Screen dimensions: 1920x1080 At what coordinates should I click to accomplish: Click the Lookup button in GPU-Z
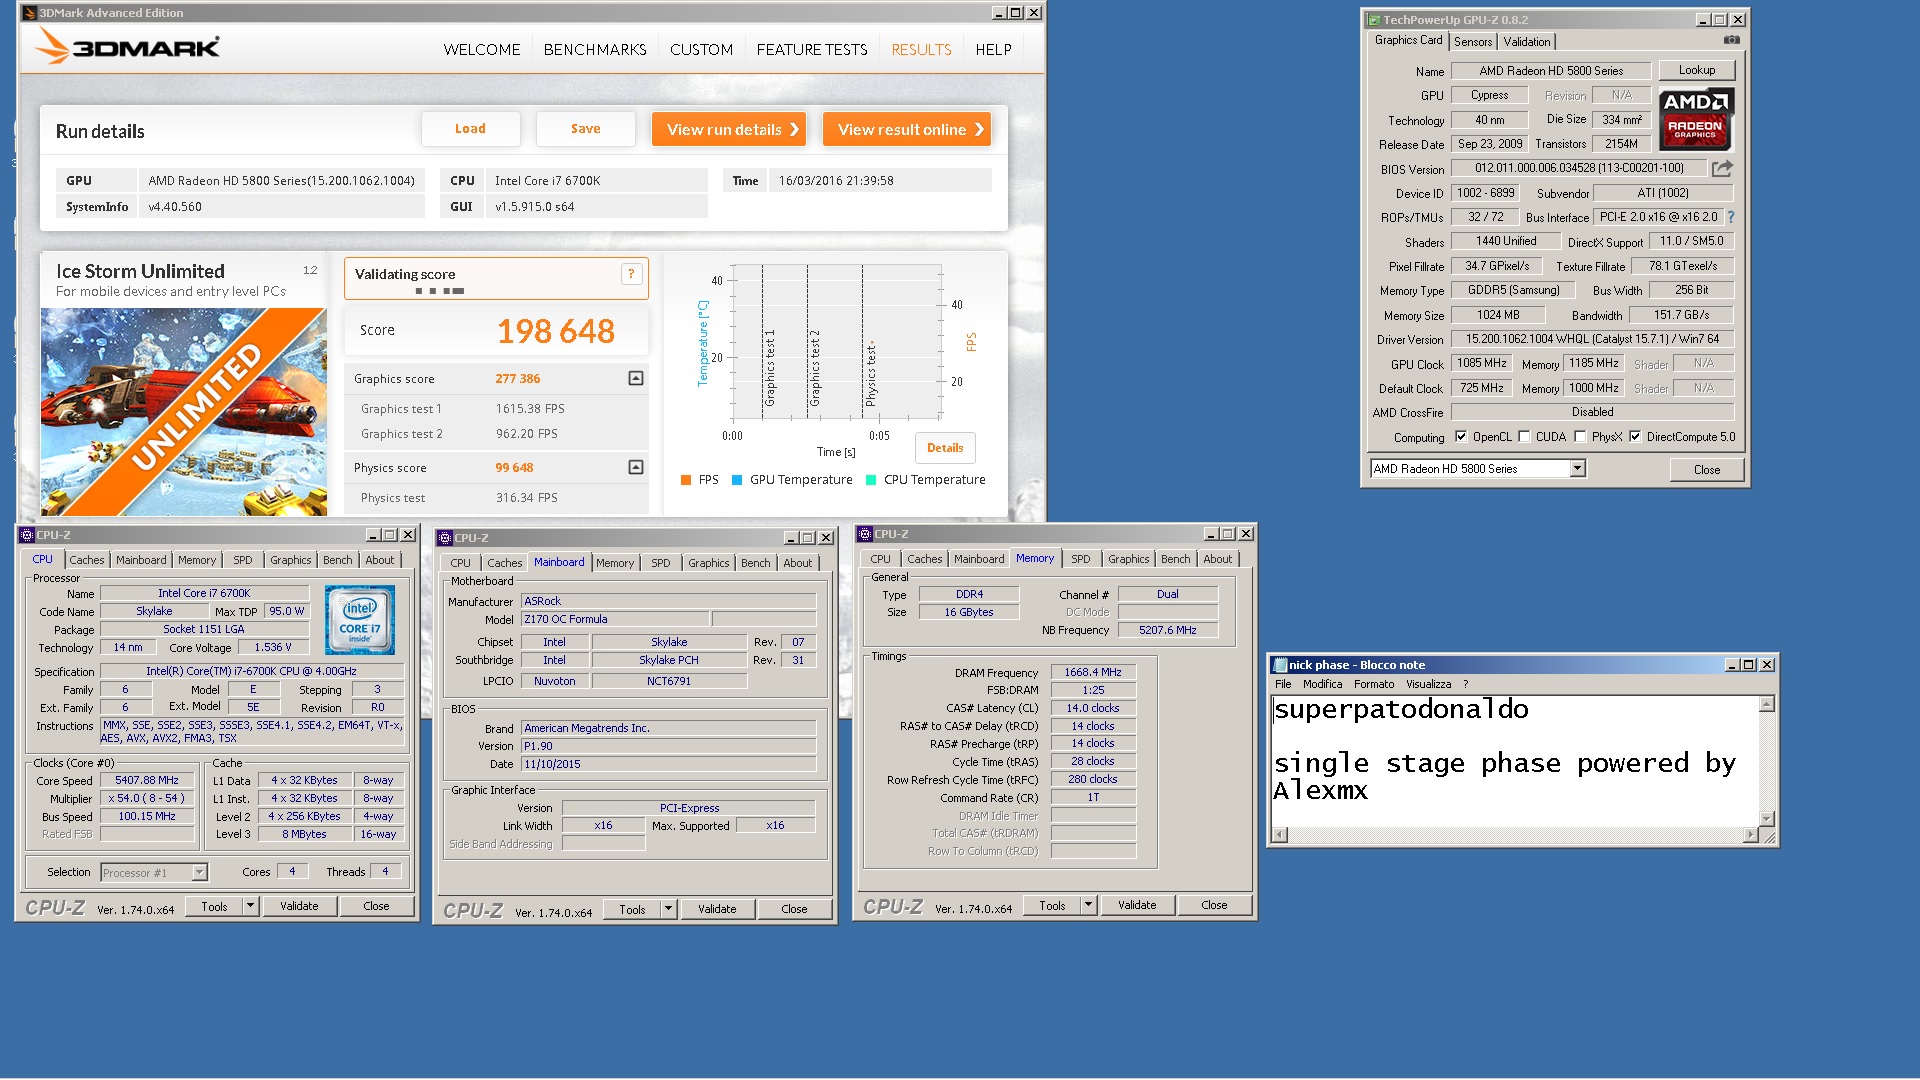point(1697,70)
